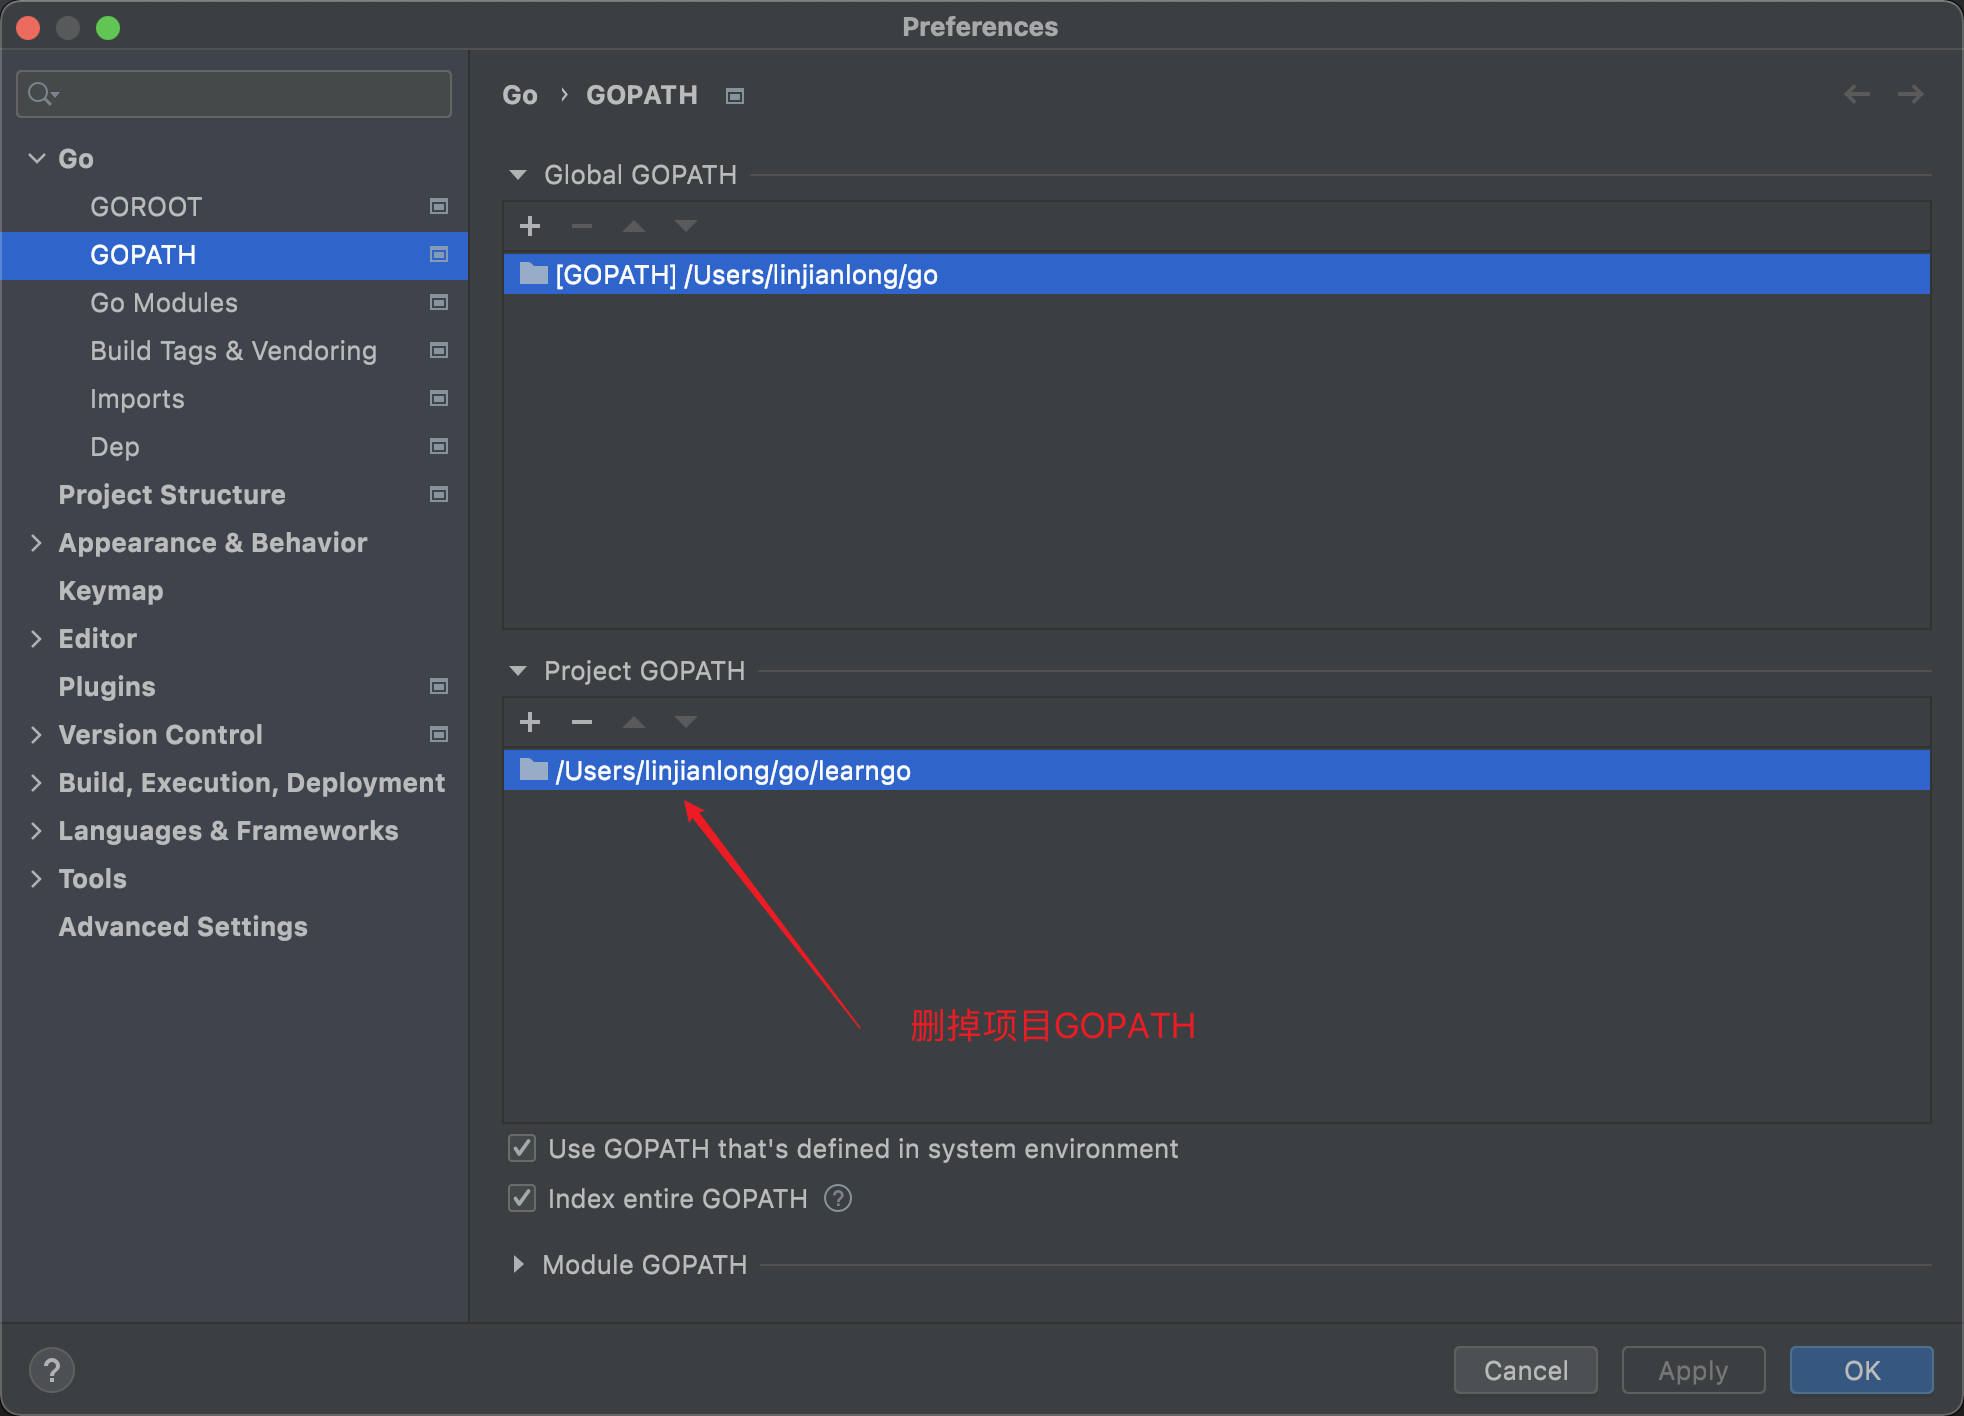The width and height of the screenshot is (1964, 1416).
Task: Open help via the question mark icon
Action: [x=52, y=1369]
